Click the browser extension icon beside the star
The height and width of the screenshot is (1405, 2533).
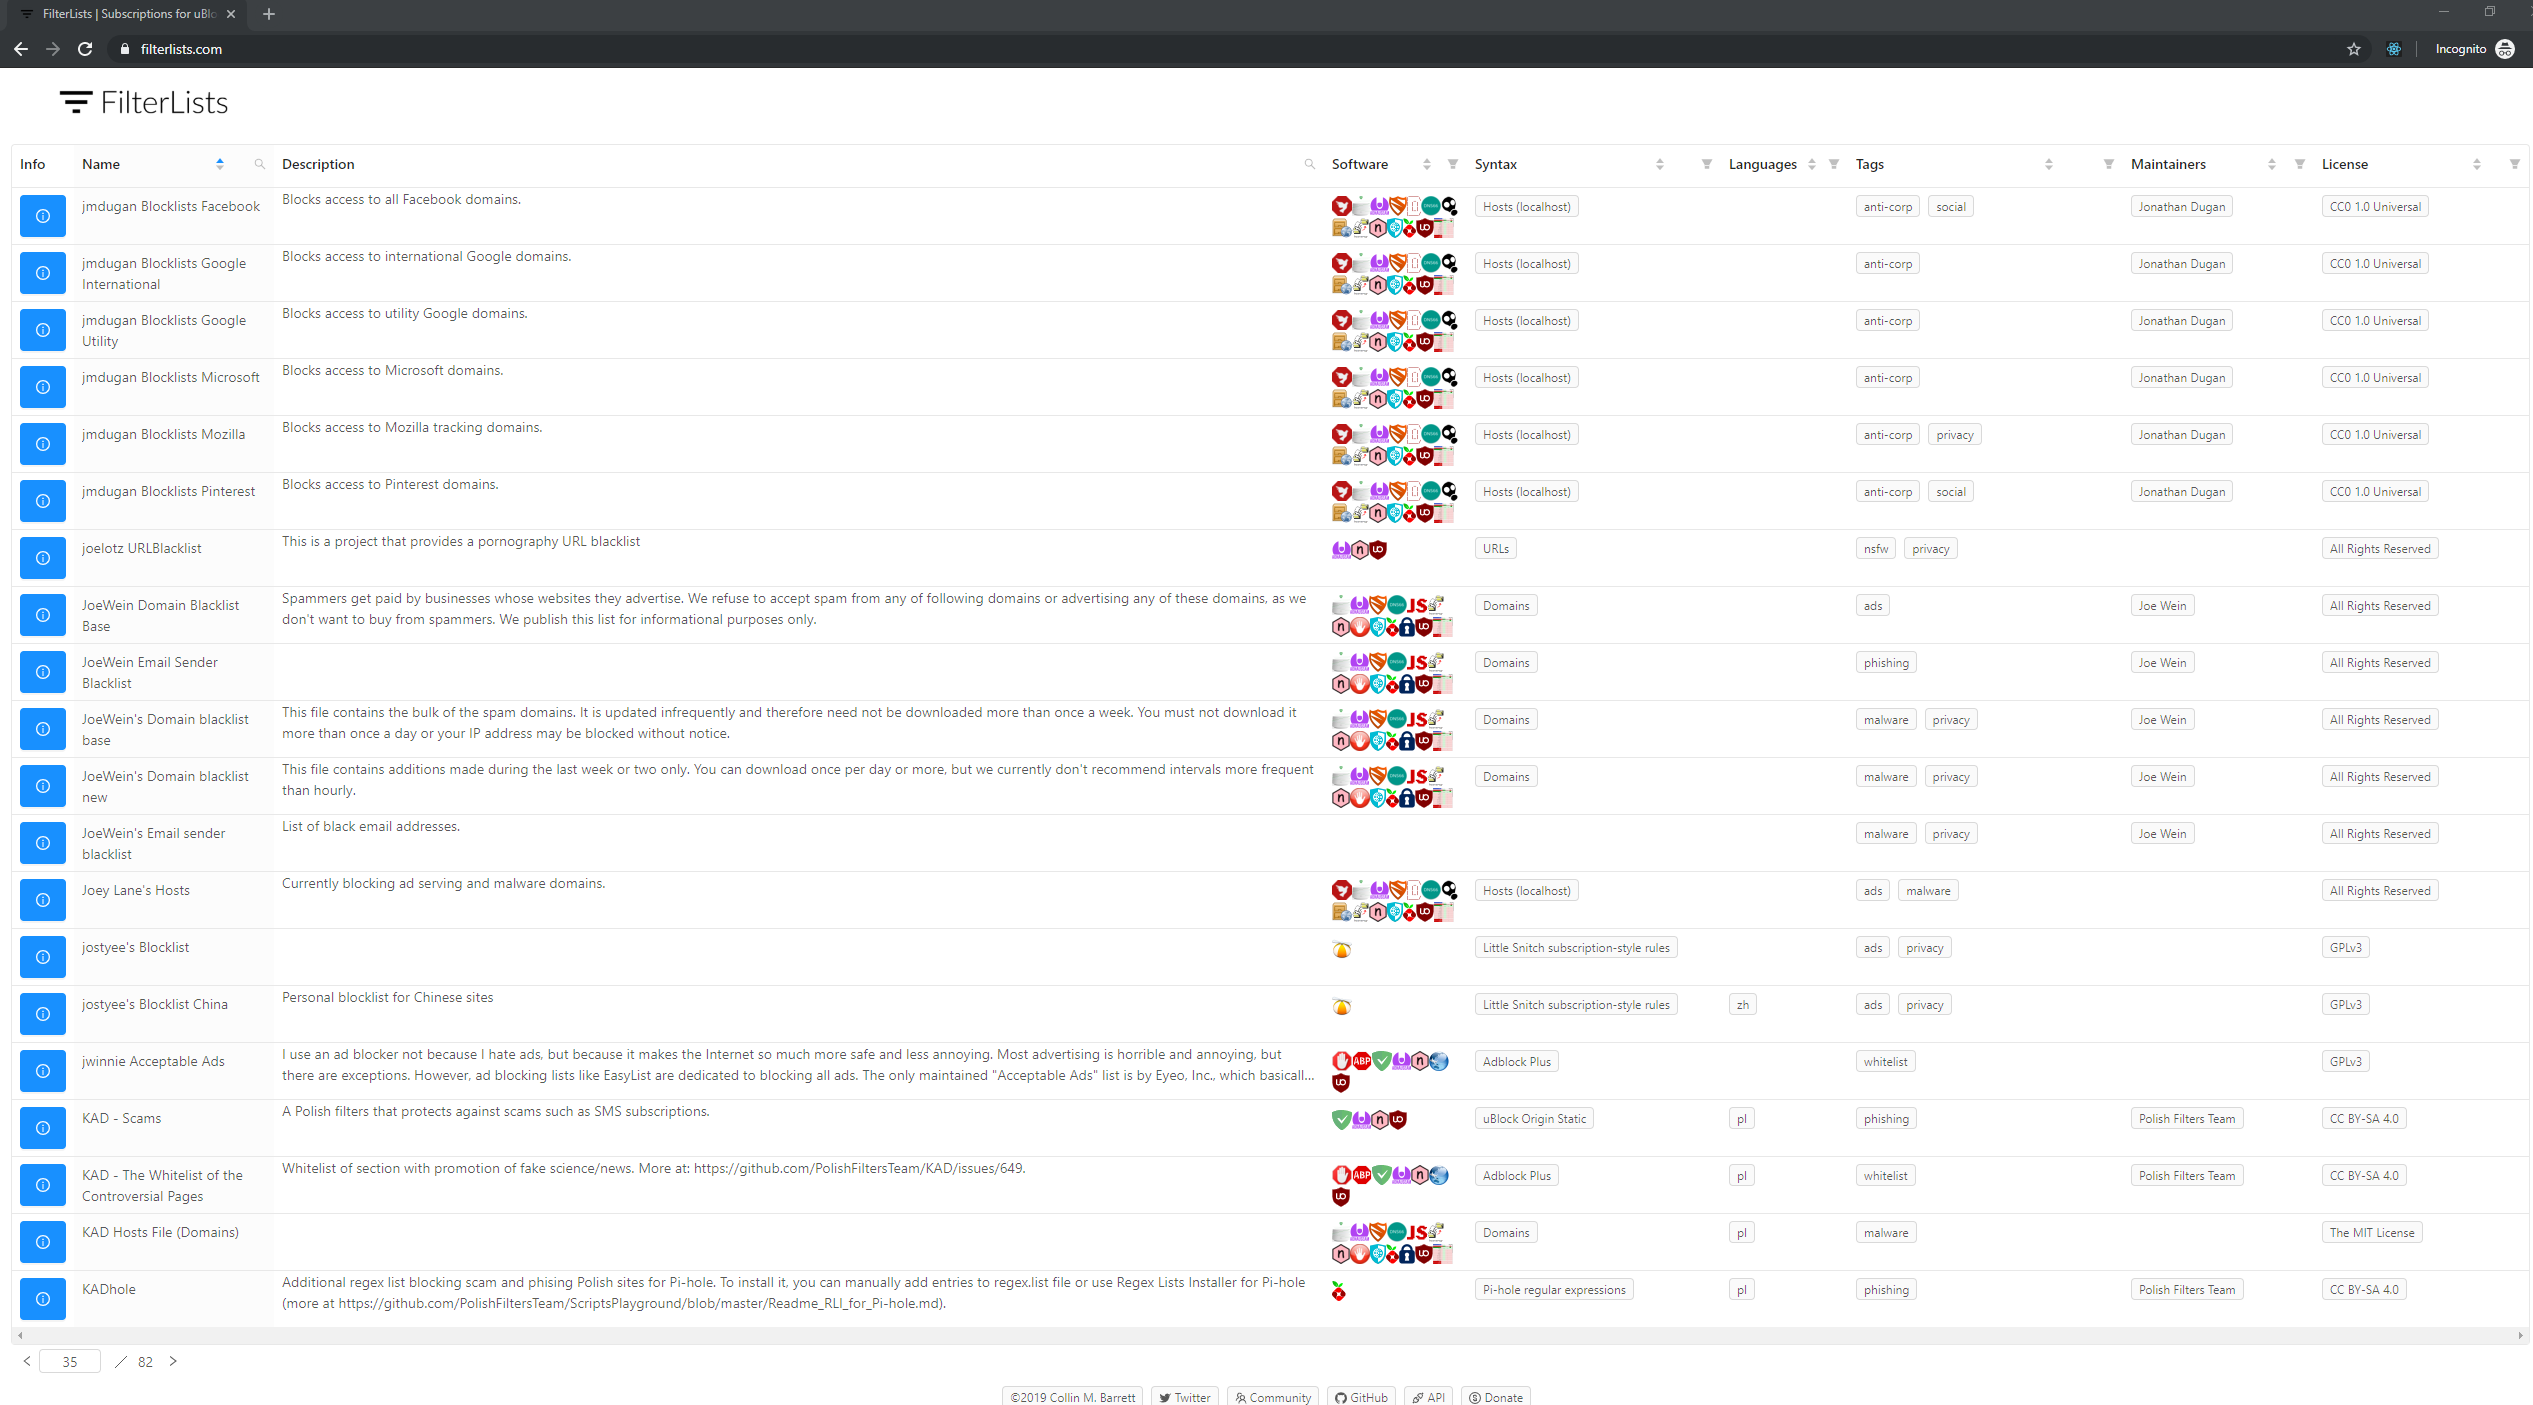pos(2393,49)
